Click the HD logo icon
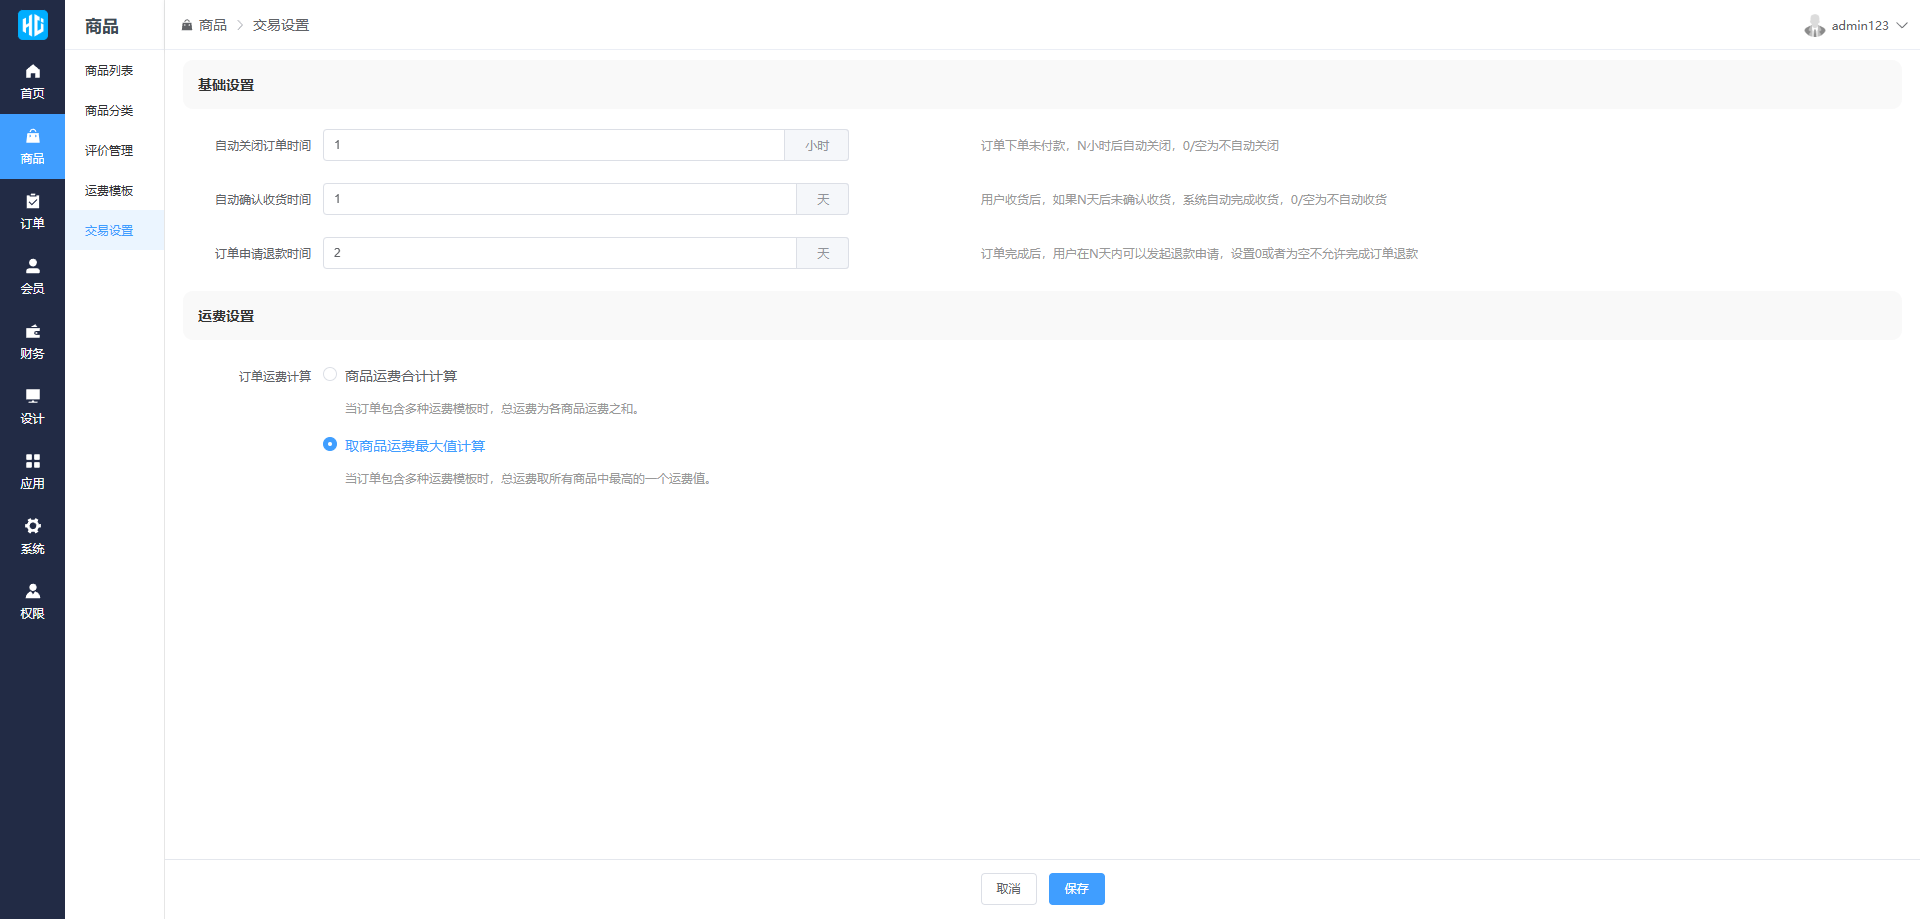This screenshot has width=1920, height=919. [x=32, y=25]
